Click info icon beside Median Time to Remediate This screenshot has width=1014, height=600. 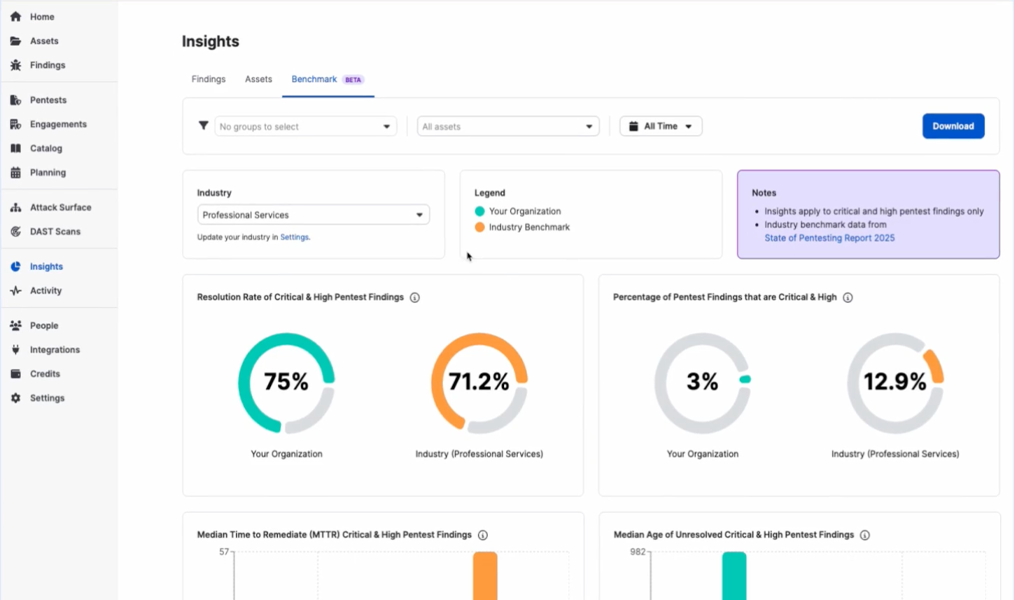point(483,535)
